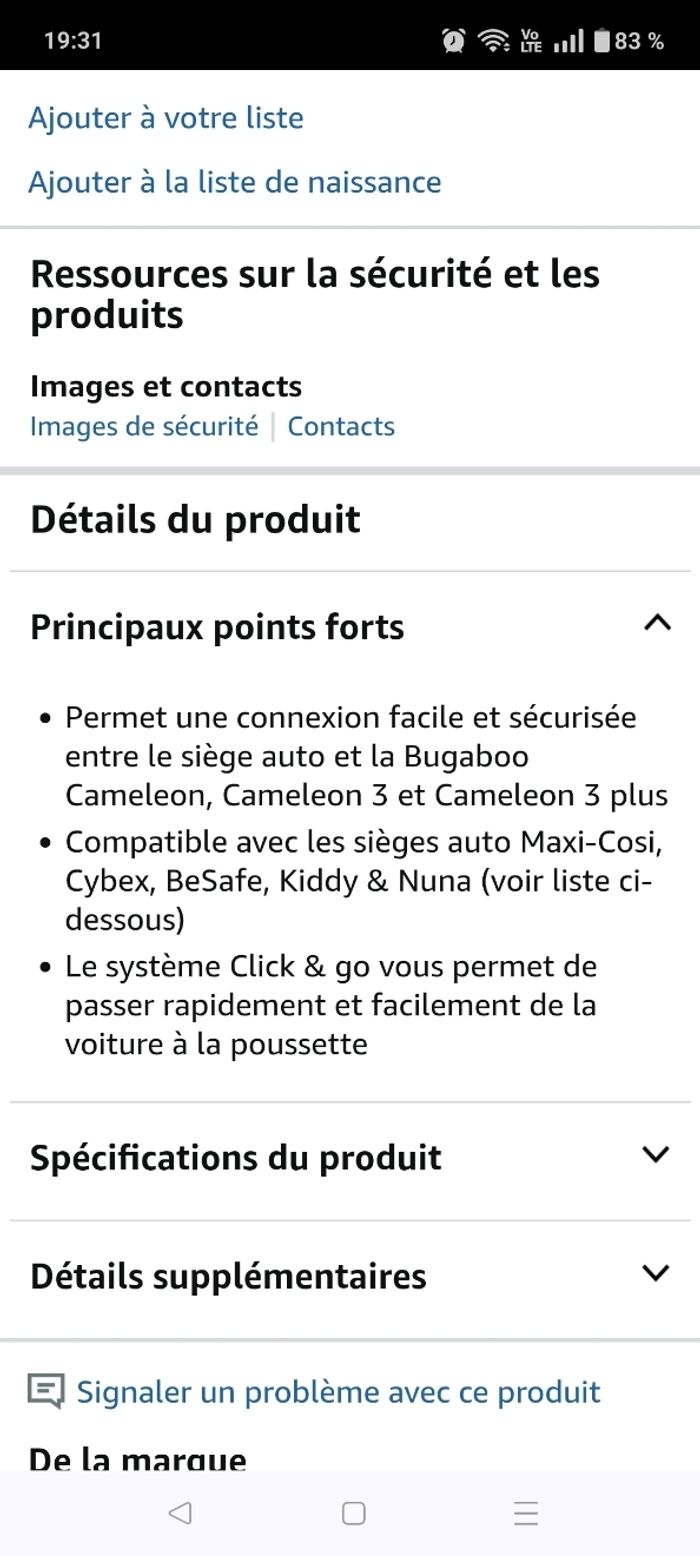700x1556 pixels.
Task: Tap the report problem speech bubble icon
Action: tap(46, 1391)
